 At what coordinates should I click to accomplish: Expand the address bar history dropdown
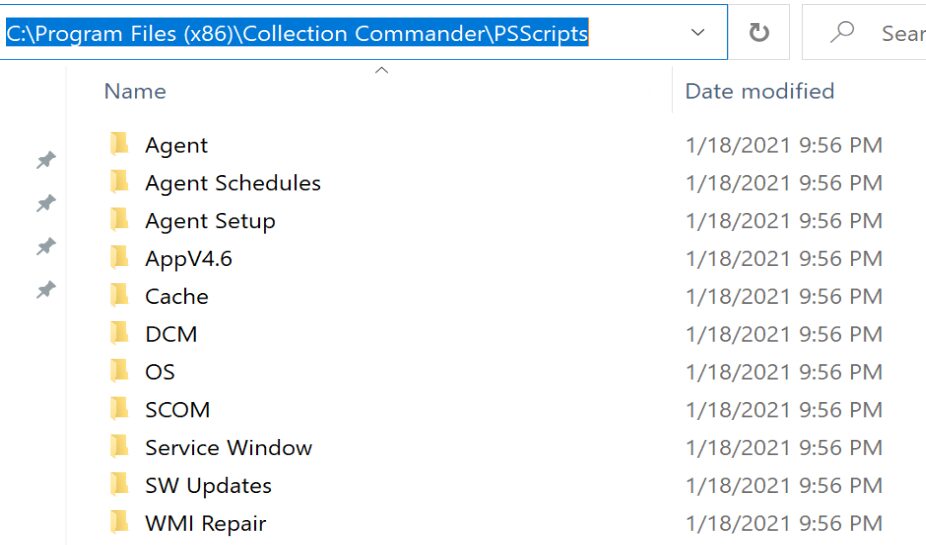click(x=698, y=33)
